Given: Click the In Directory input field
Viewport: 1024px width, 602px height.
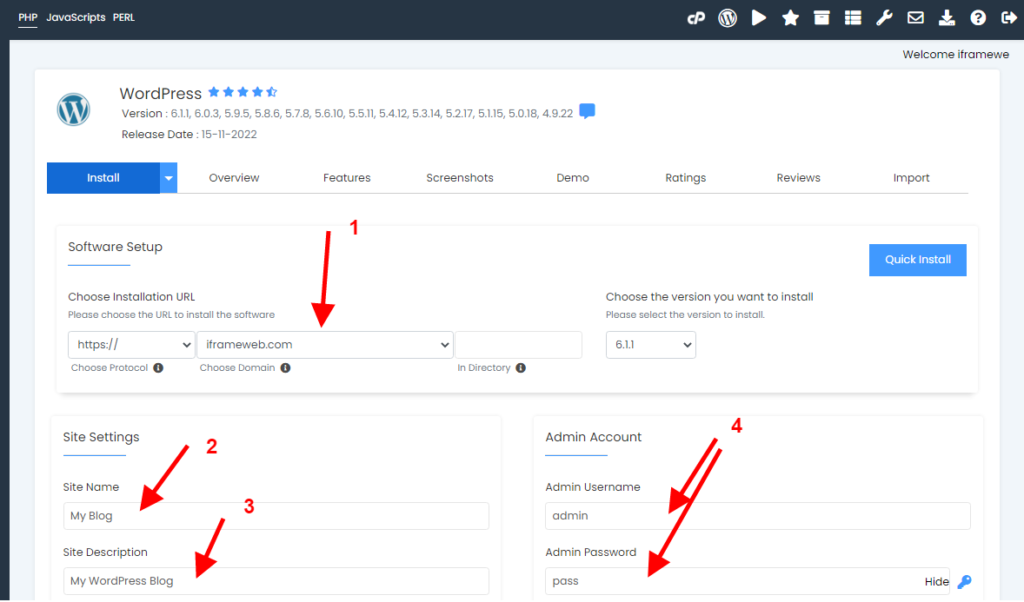Looking at the screenshot, I should coord(518,345).
